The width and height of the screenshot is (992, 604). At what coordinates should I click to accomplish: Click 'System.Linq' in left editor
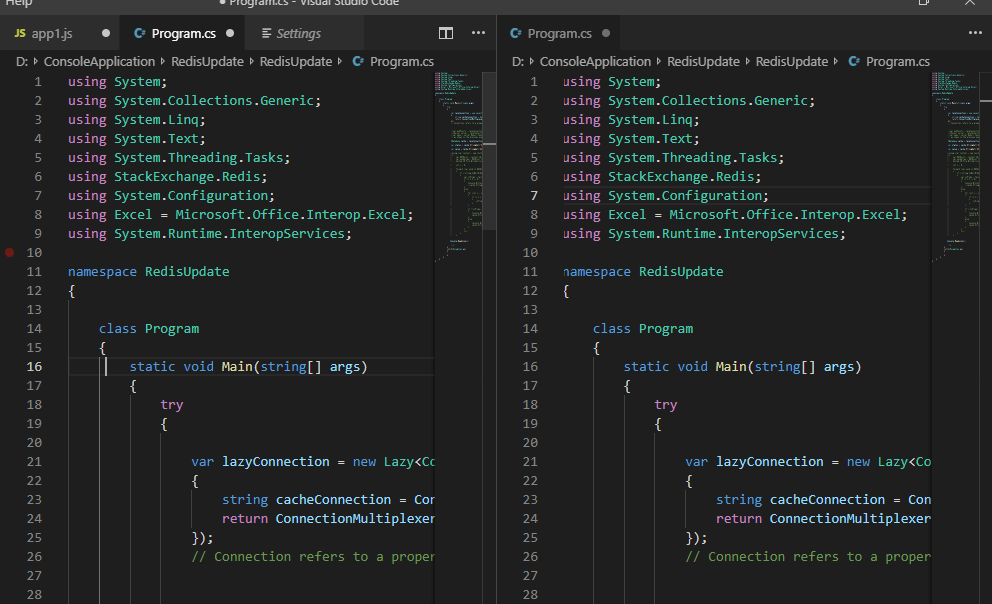(156, 120)
